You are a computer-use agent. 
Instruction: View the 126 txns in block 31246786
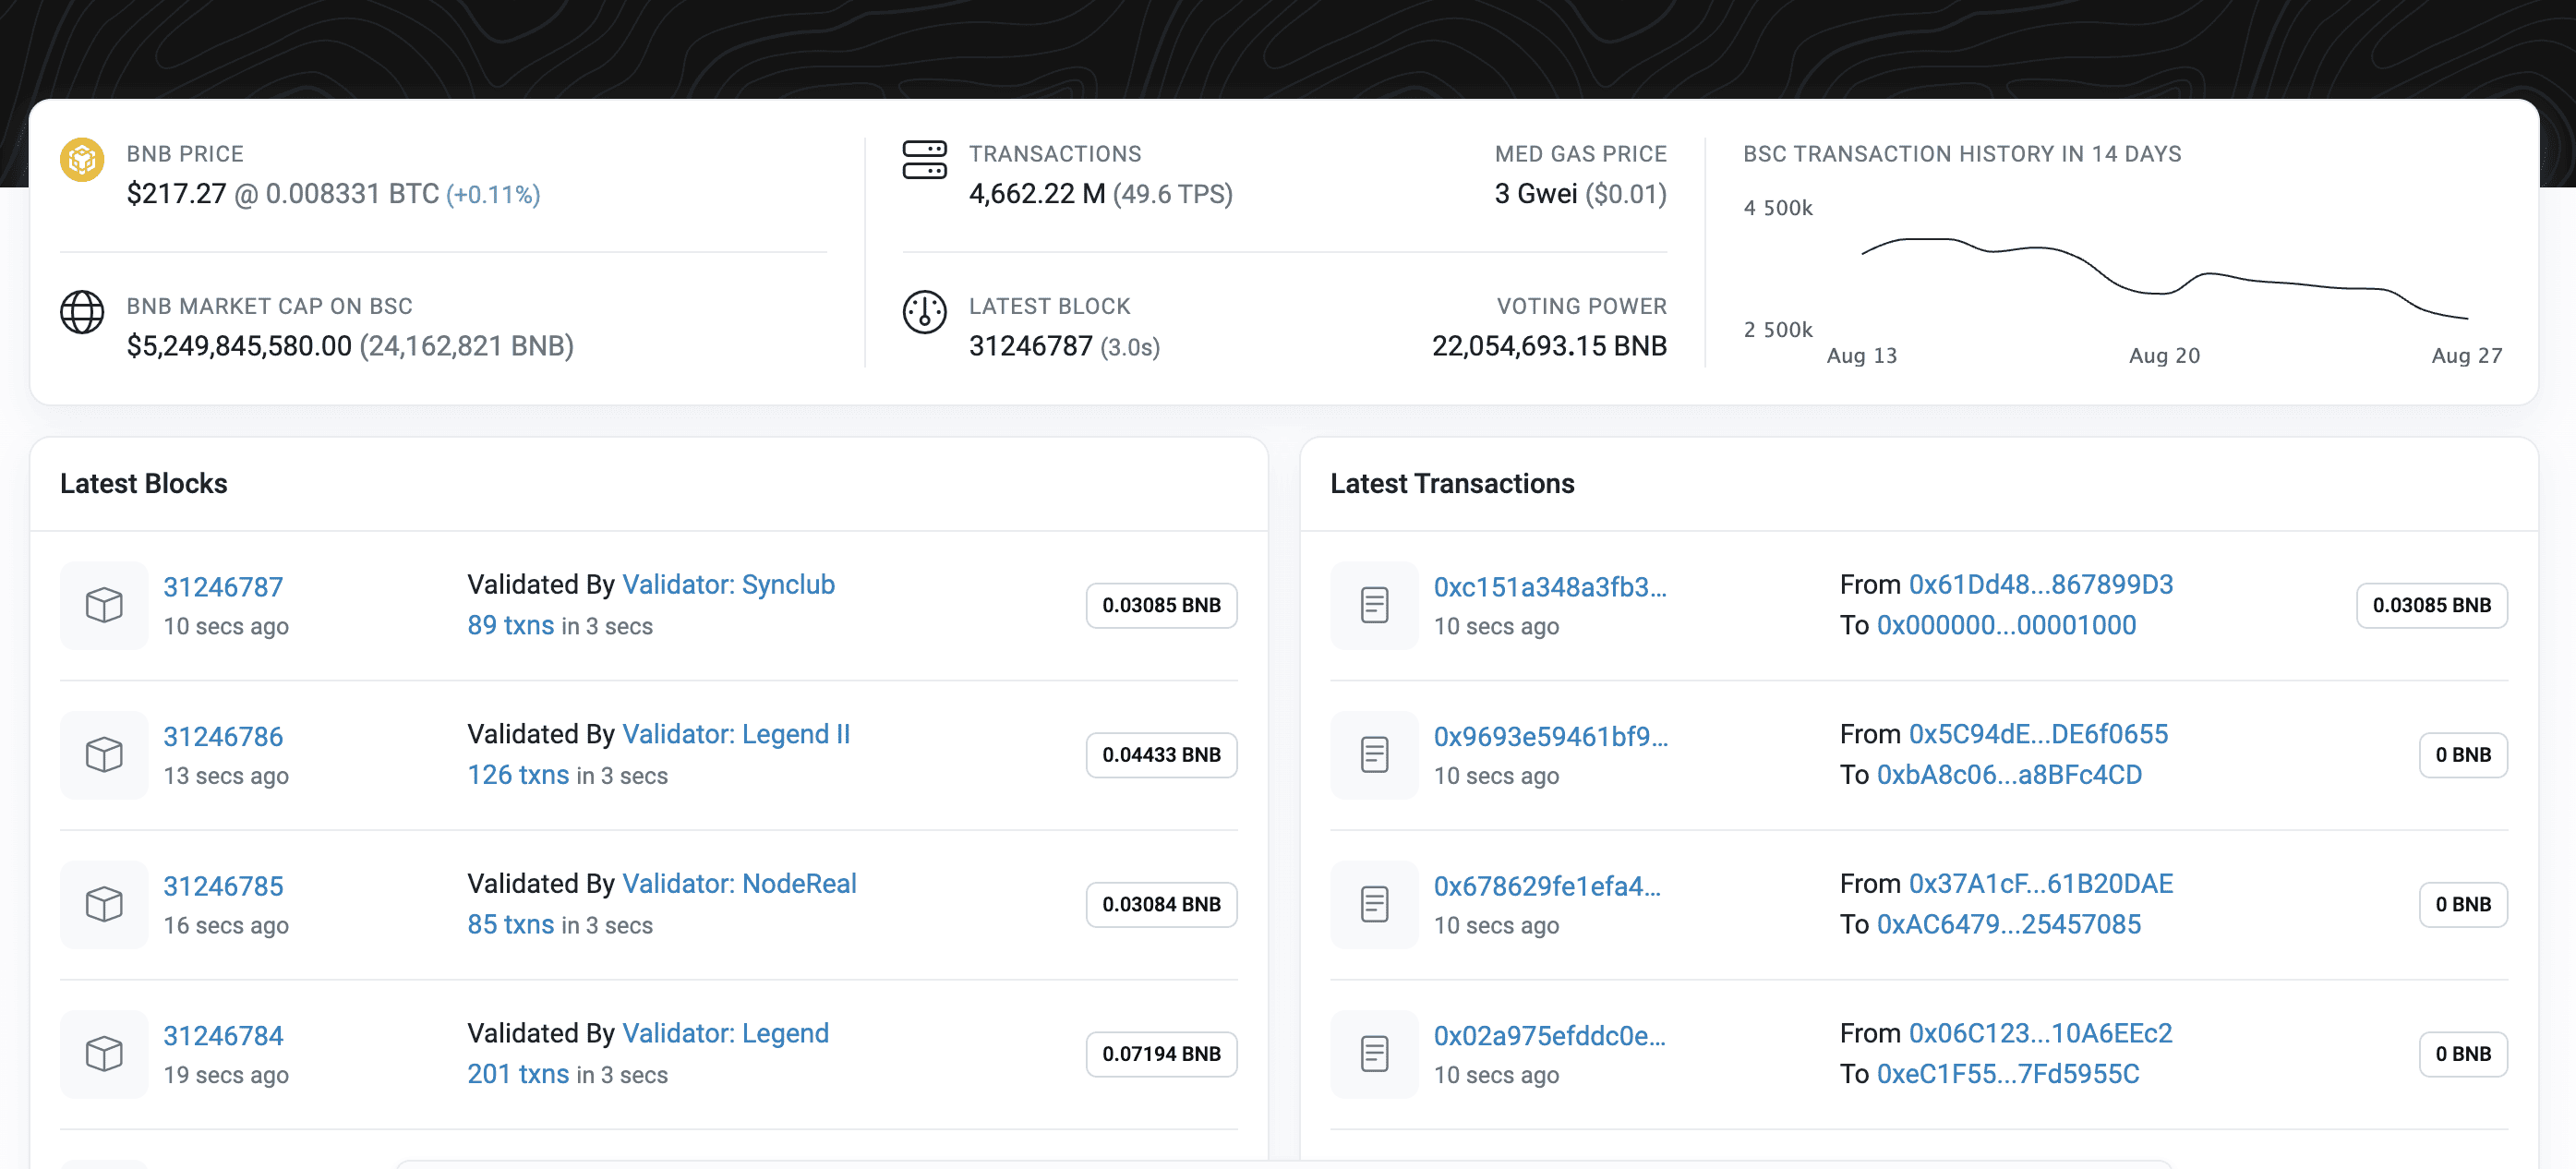pyautogui.click(x=517, y=775)
